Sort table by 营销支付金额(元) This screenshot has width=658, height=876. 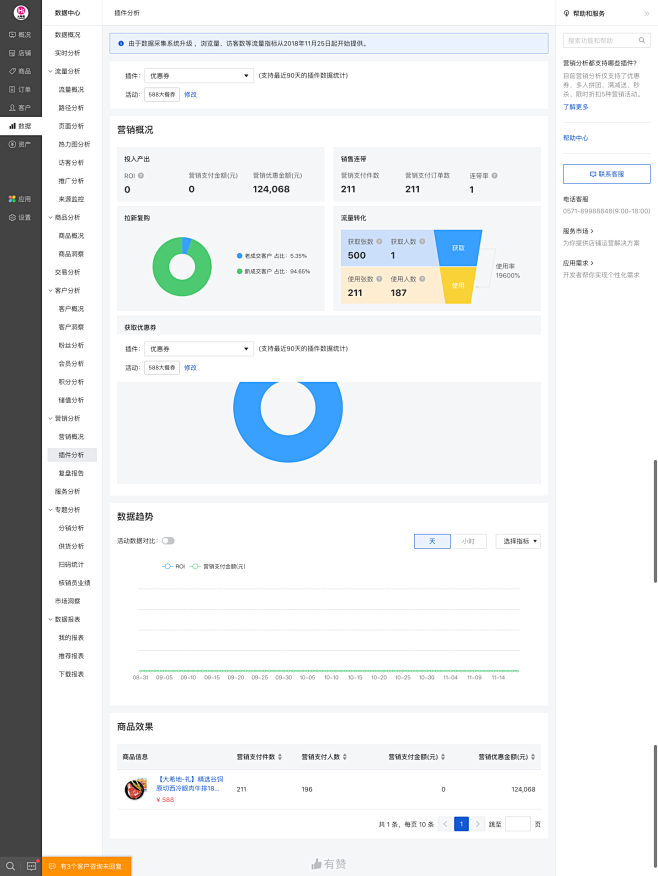click(443, 757)
